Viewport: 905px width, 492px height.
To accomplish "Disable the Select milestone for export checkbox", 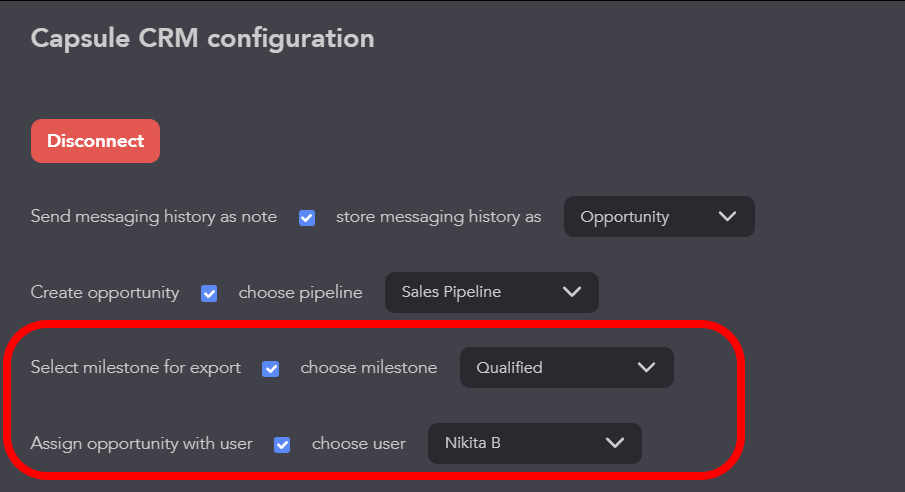I will pyautogui.click(x=271, y=368).
